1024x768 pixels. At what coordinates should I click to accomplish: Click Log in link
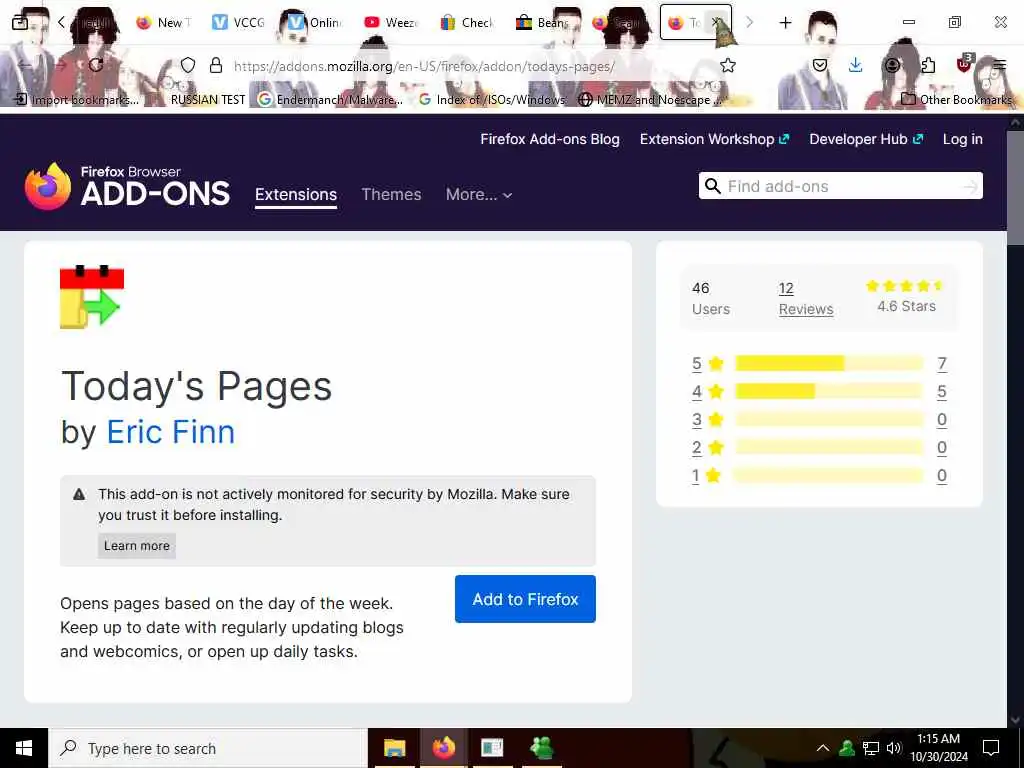tap(963, 139)
